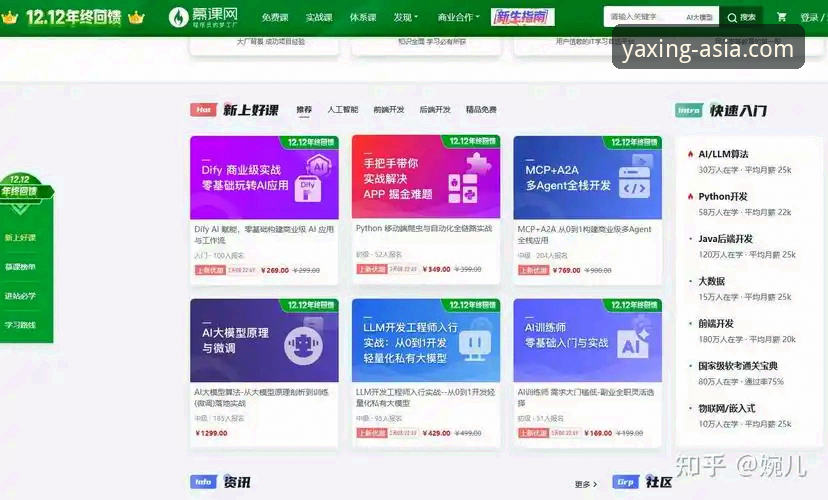Click the ¥349.00 price on Python course
828x500 pixels.
pyautogui.click(x=436, y=269)
